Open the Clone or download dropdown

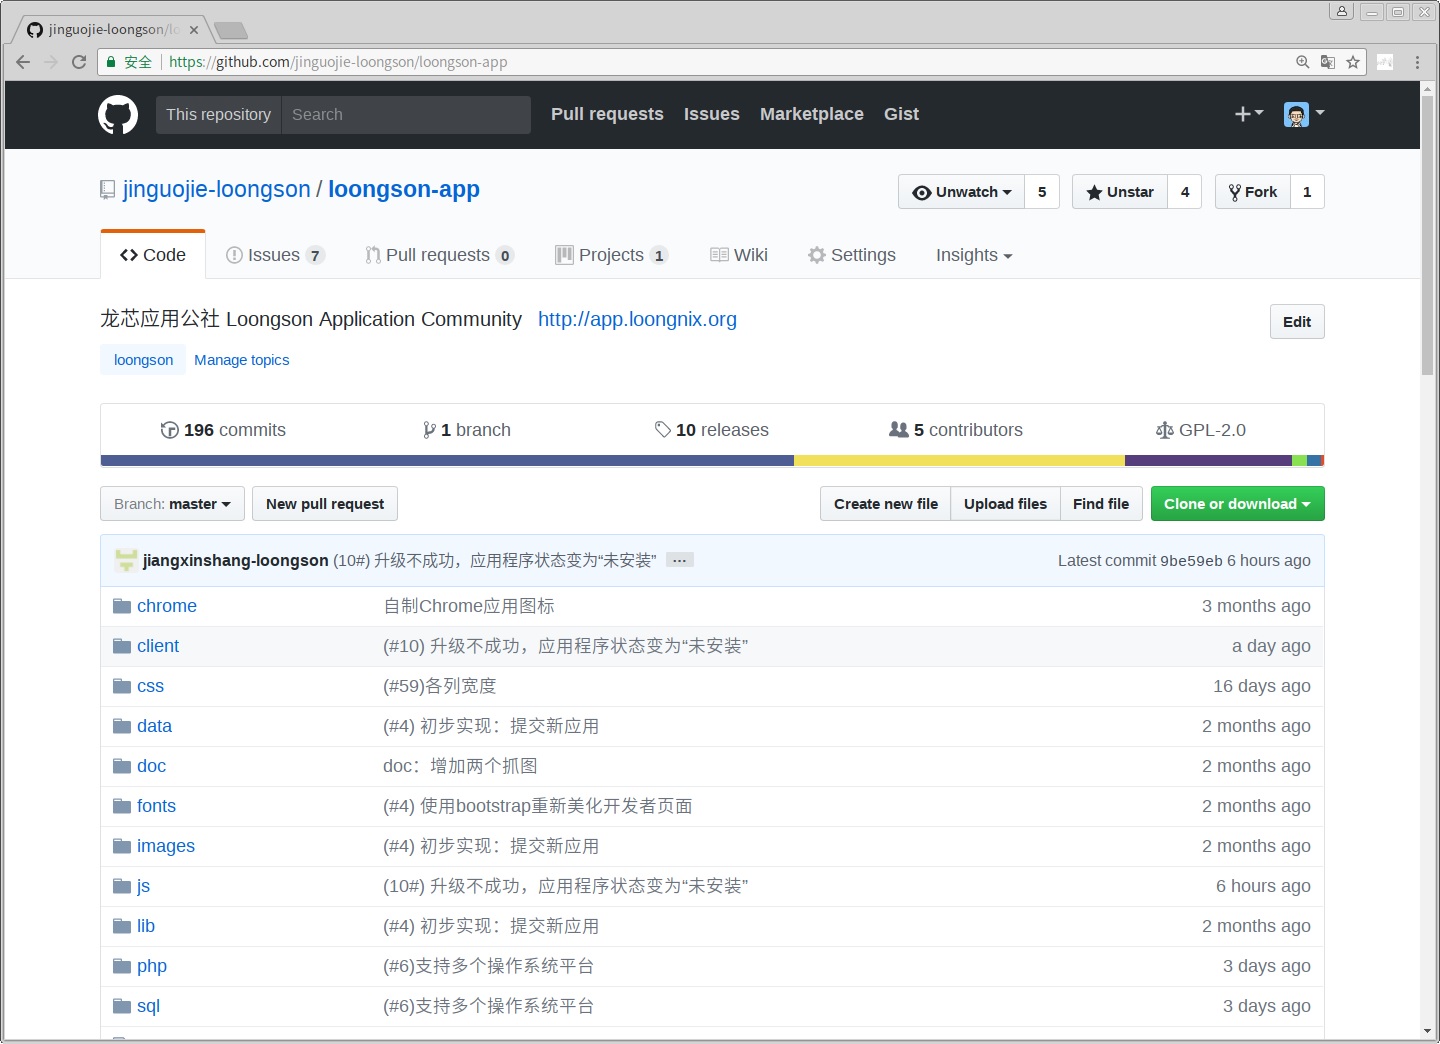pos(1237,504)
